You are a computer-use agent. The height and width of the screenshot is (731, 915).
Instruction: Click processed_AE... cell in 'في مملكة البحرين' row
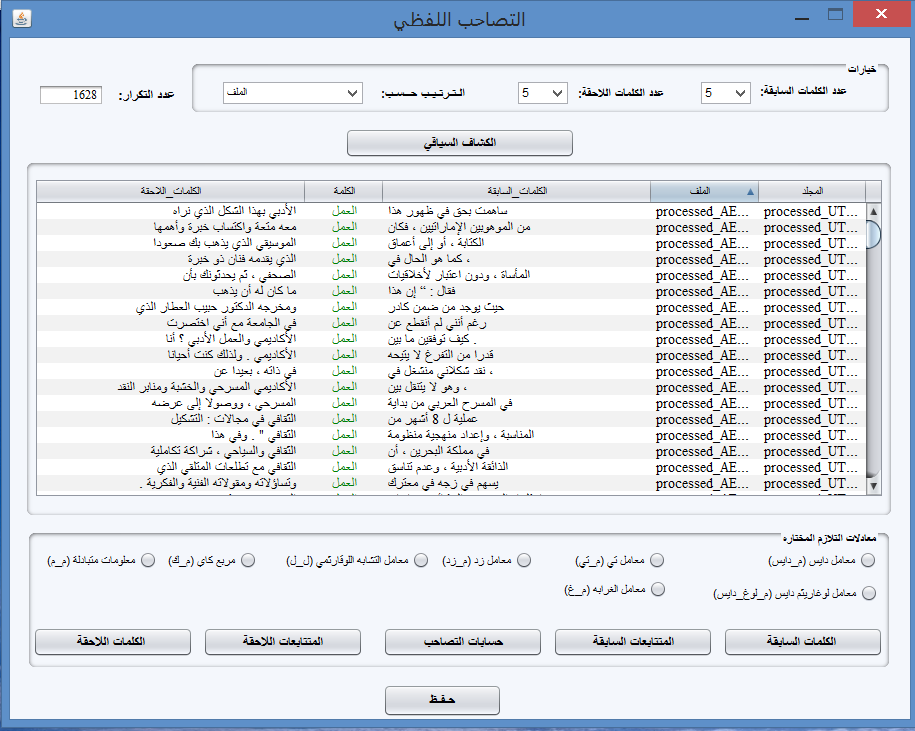pyautogui.click(x=704, y=452)
